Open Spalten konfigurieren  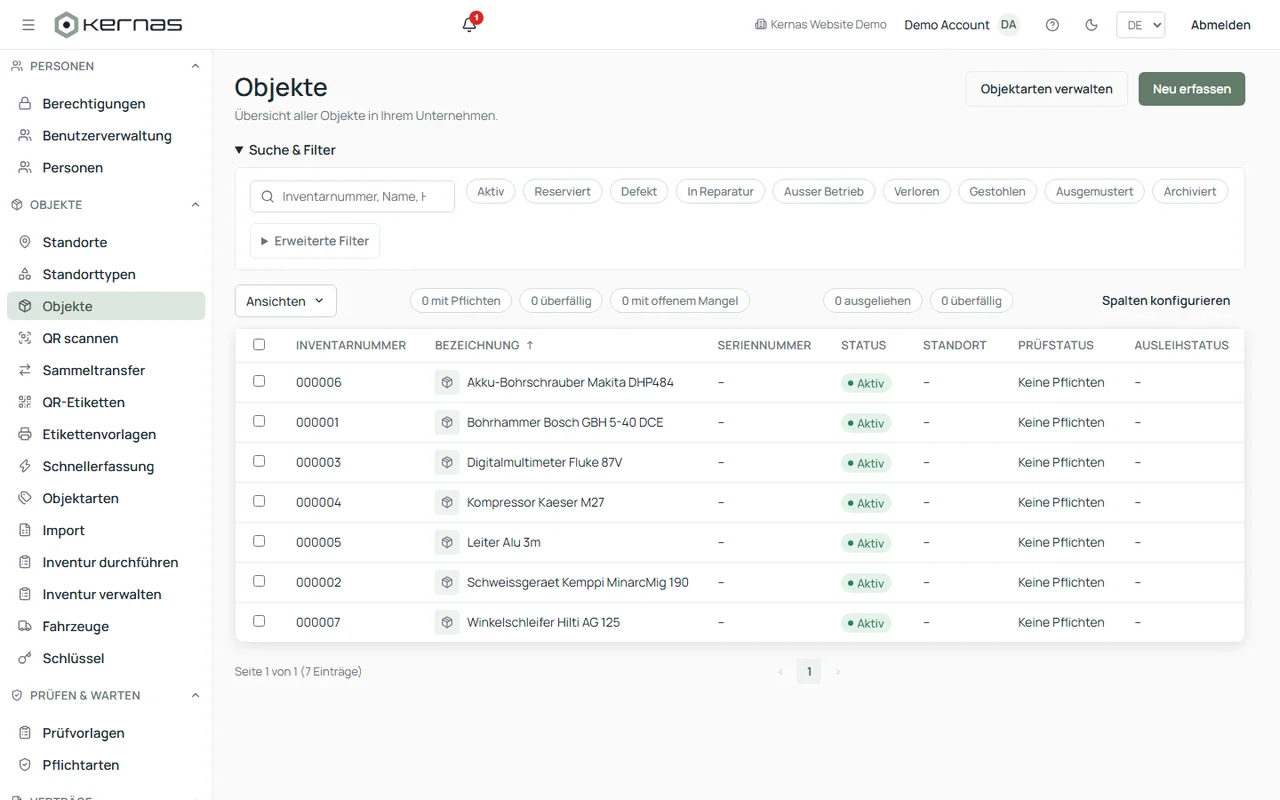coord(1166,301)
